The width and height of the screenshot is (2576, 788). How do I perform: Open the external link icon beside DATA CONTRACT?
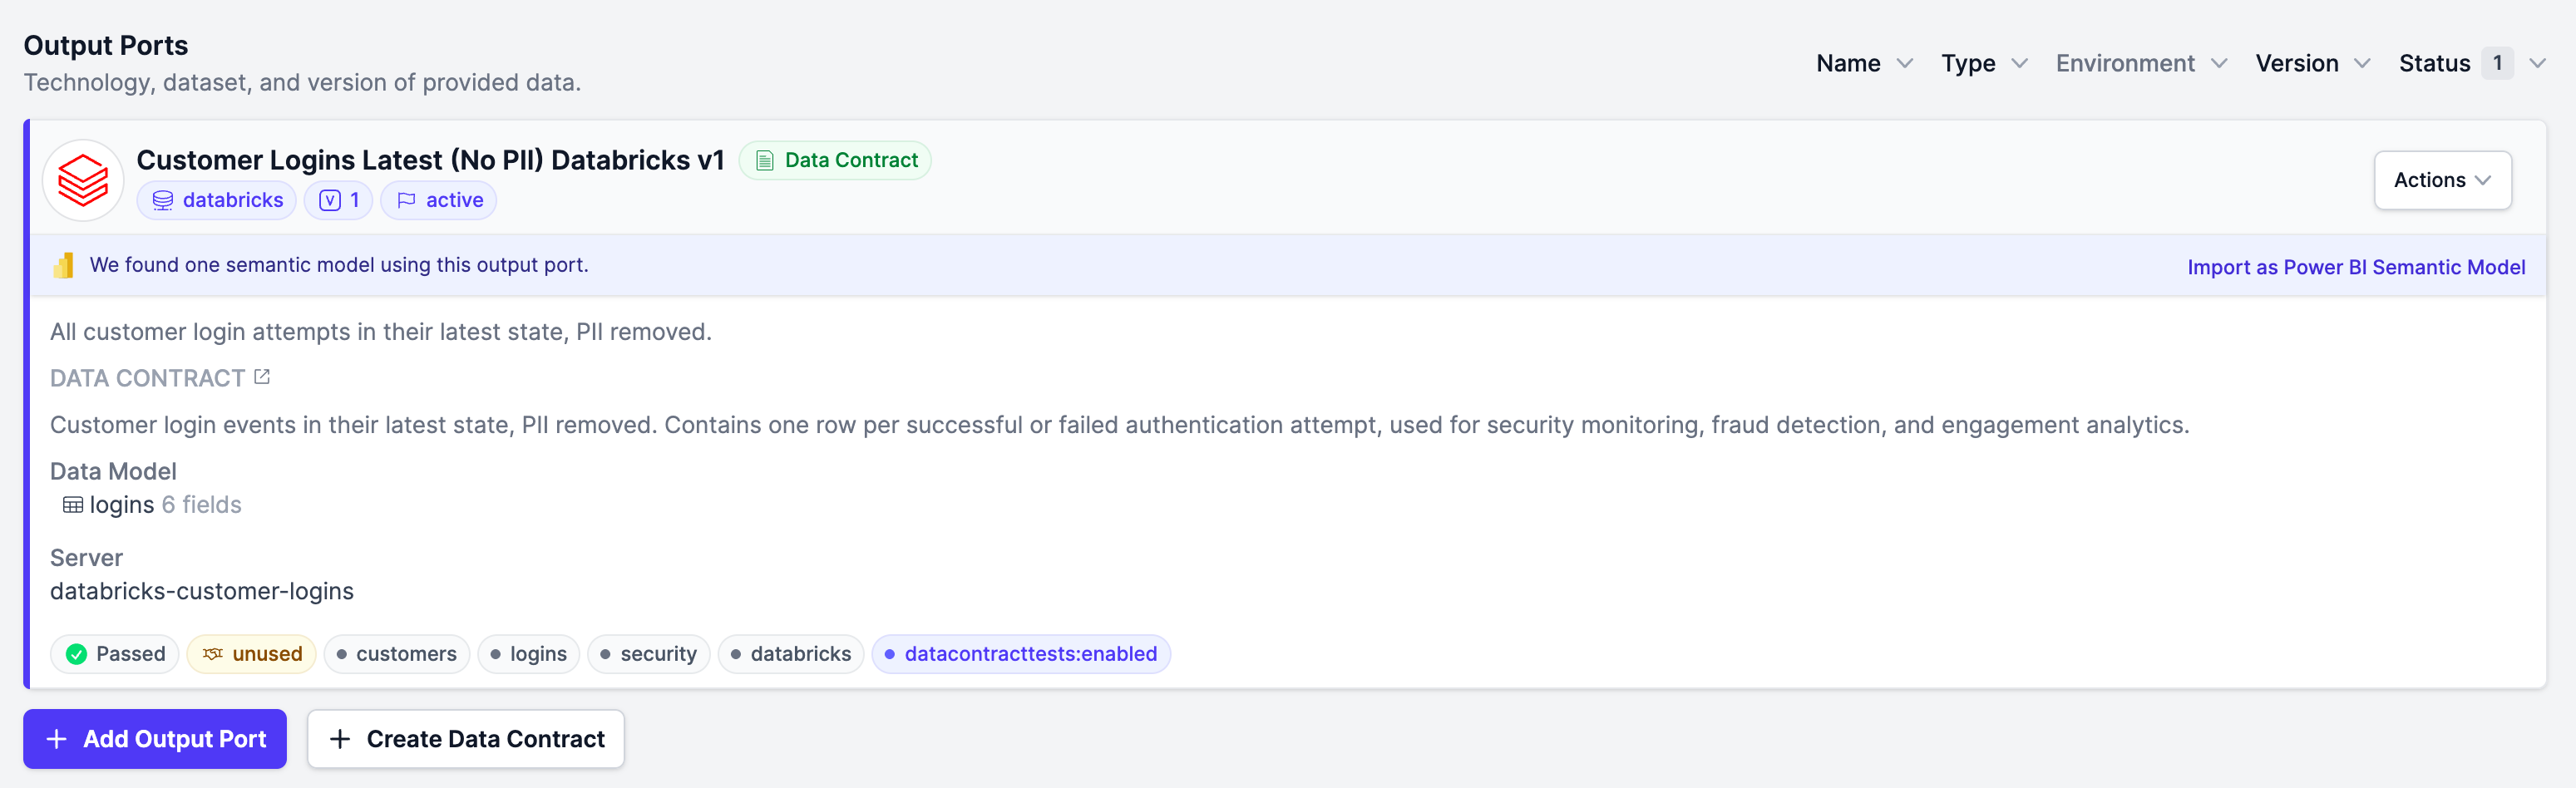click(x=262, y=377)
